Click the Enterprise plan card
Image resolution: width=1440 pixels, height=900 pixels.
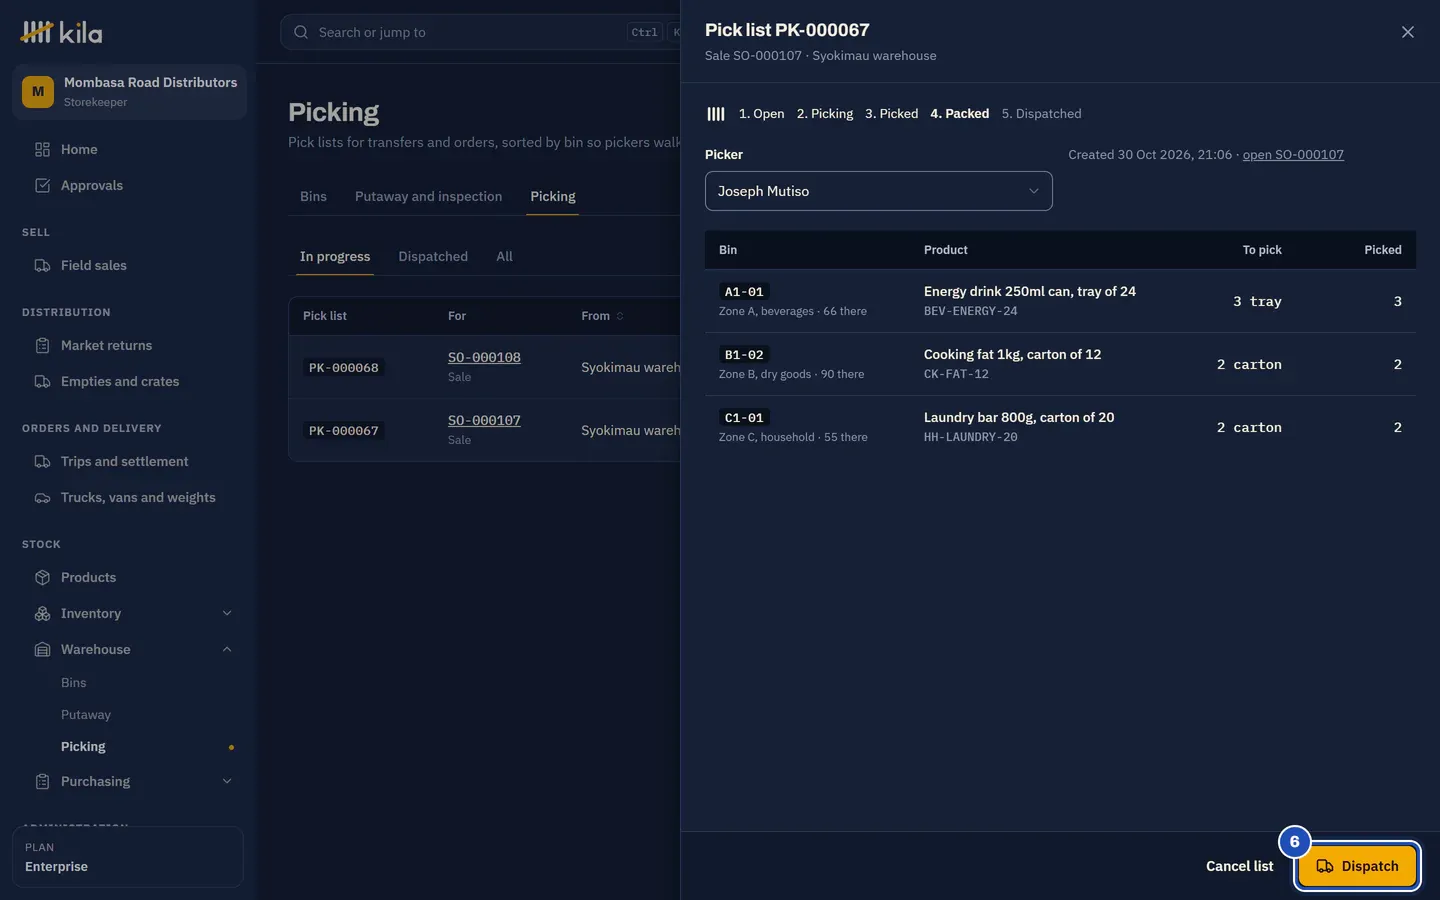click(128, 857)
